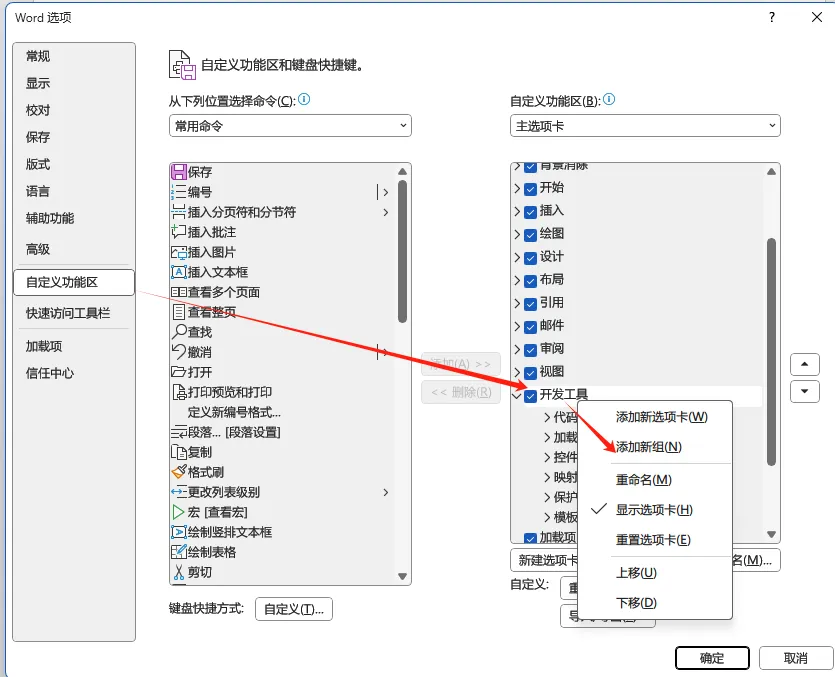The height and width of the screenshot is (677, 835).
Task: Open the 信任中心 category in sidebar
Action: pyautogui.click(x=73, y=373)
